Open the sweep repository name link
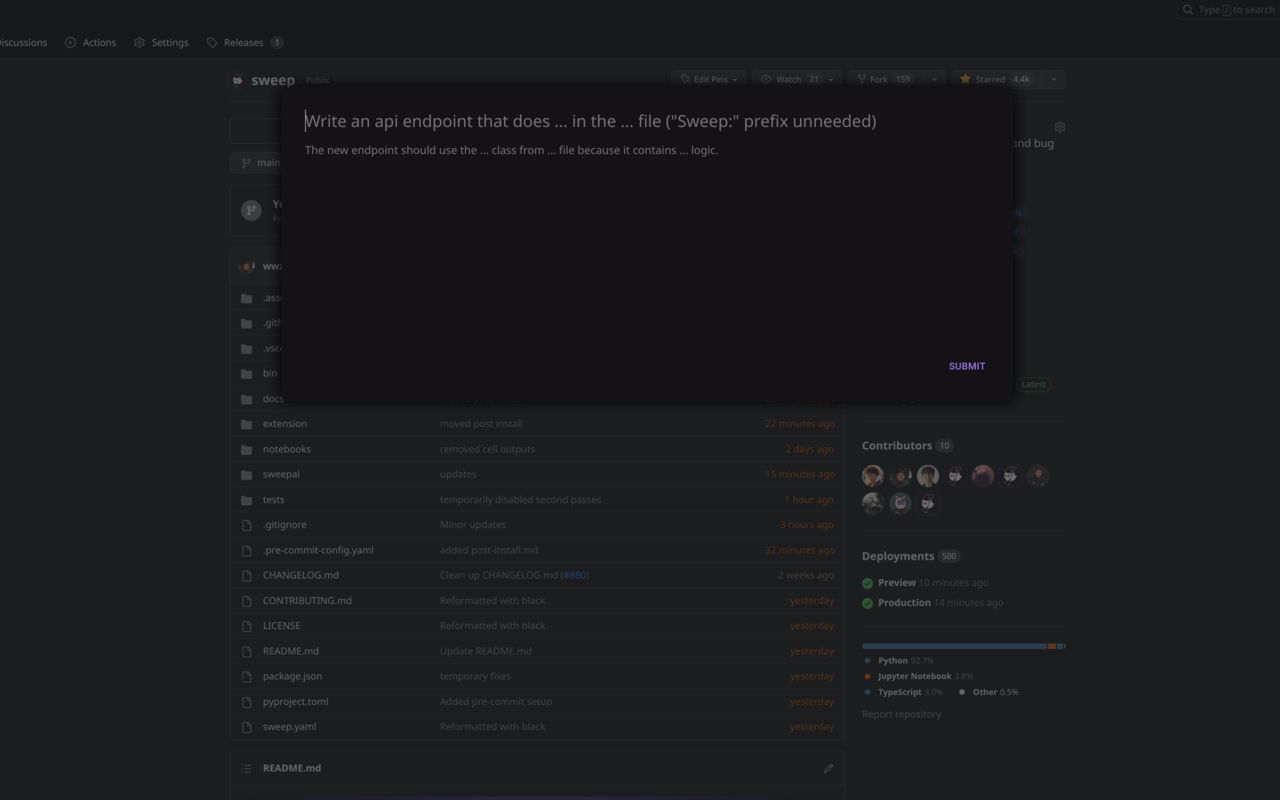This screenshot has height=800, width=1280. (273, 80)
